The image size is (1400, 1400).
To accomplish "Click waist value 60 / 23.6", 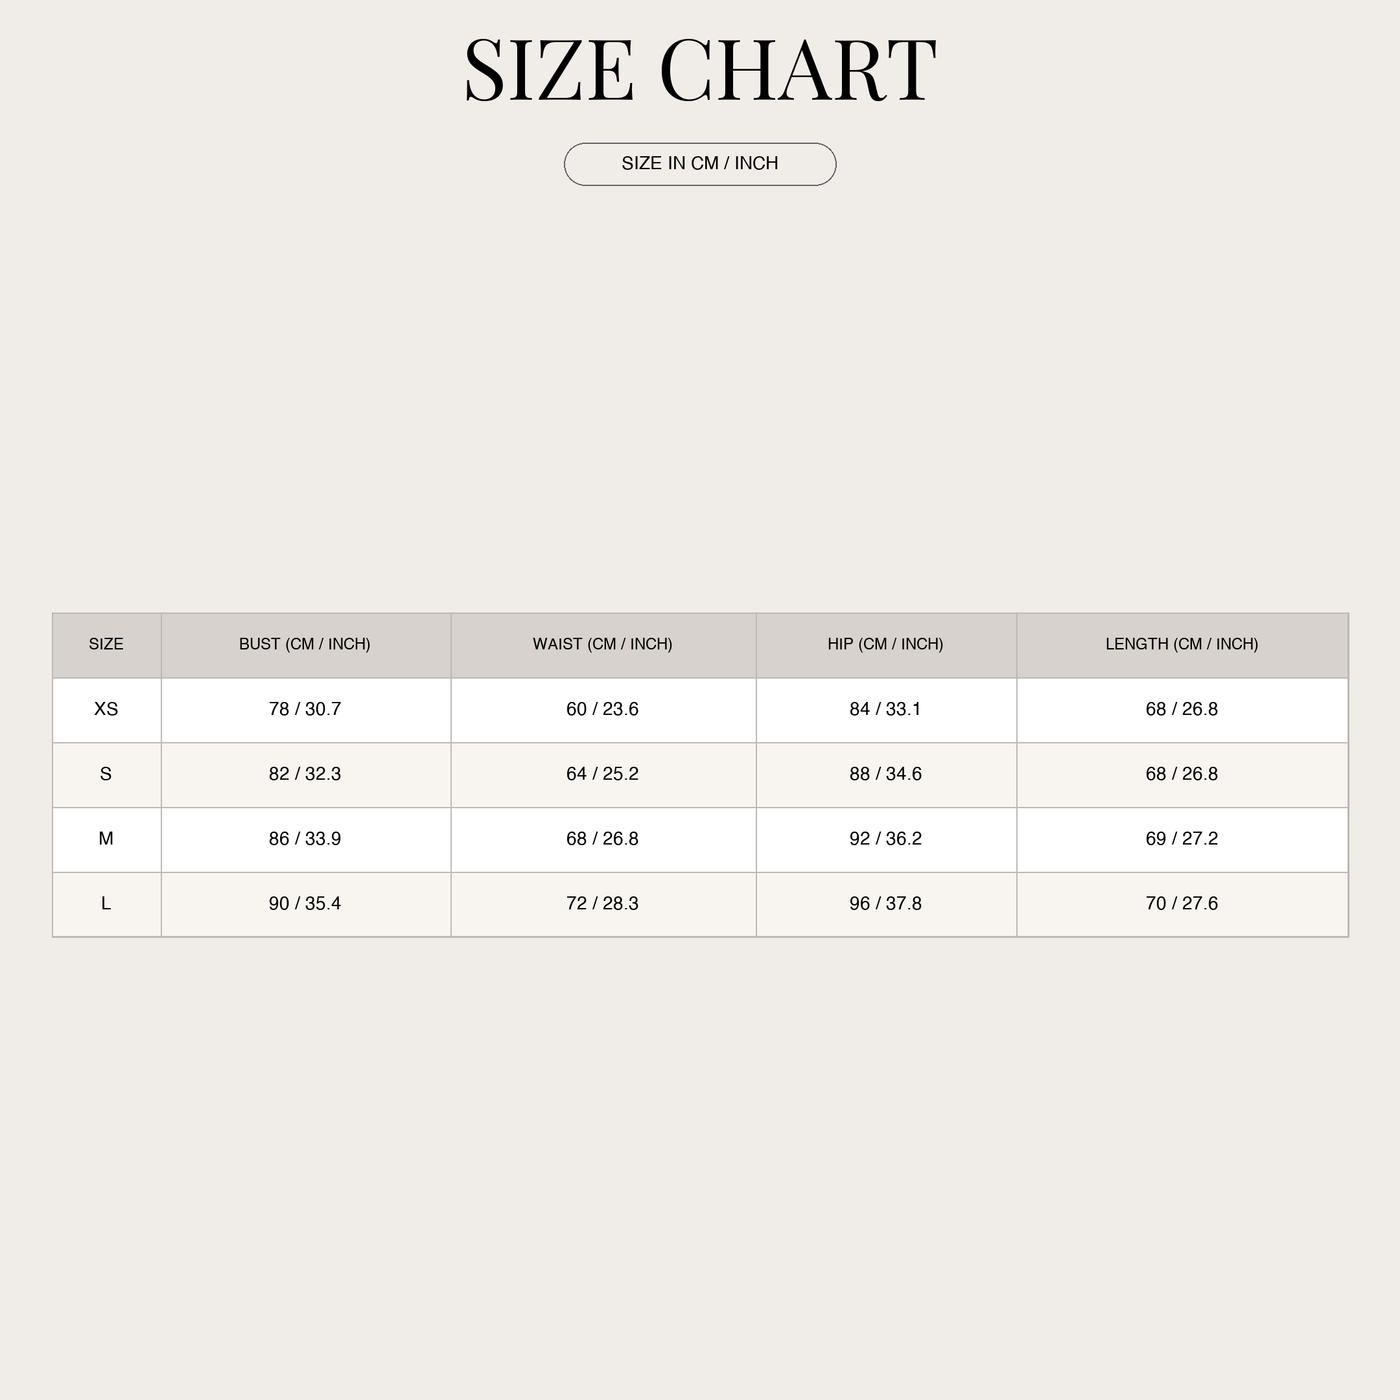I will [603, 709].
